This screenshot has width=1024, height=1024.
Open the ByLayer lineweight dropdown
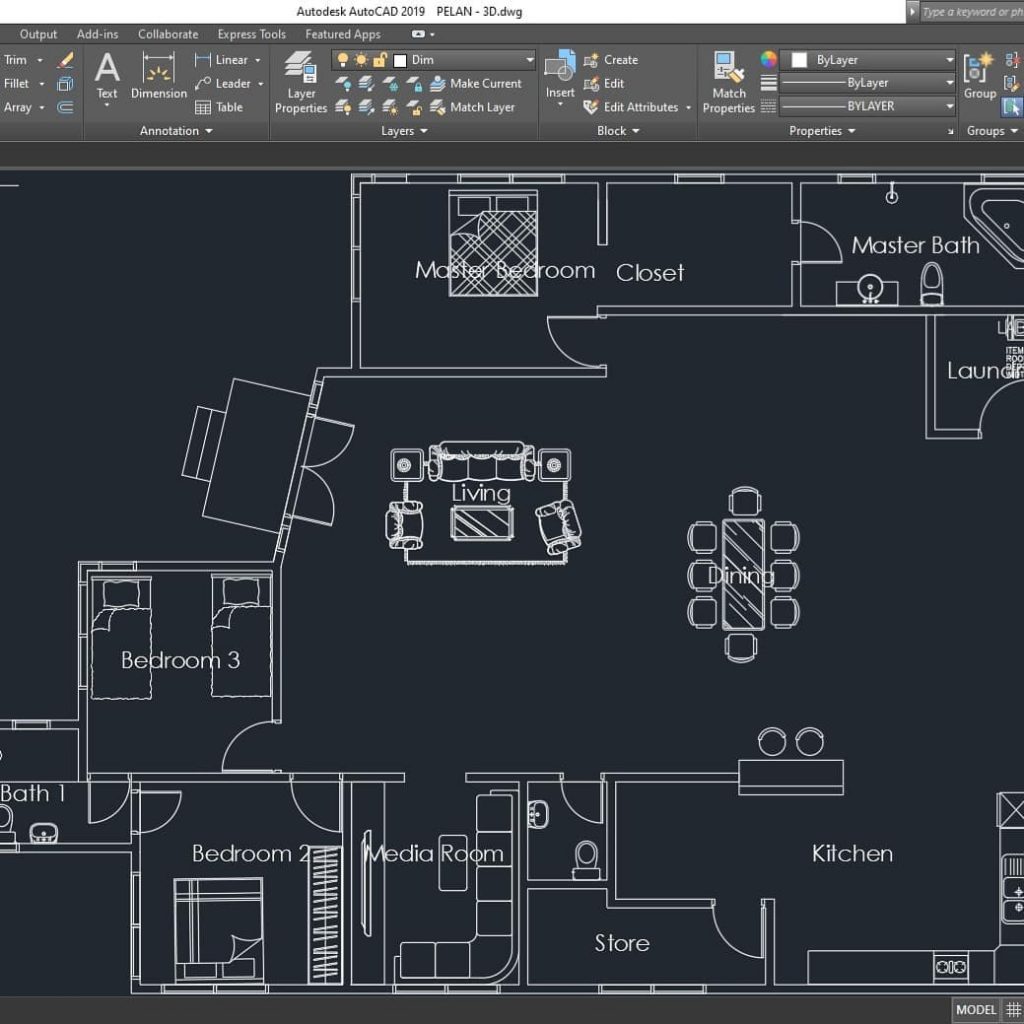950,83
